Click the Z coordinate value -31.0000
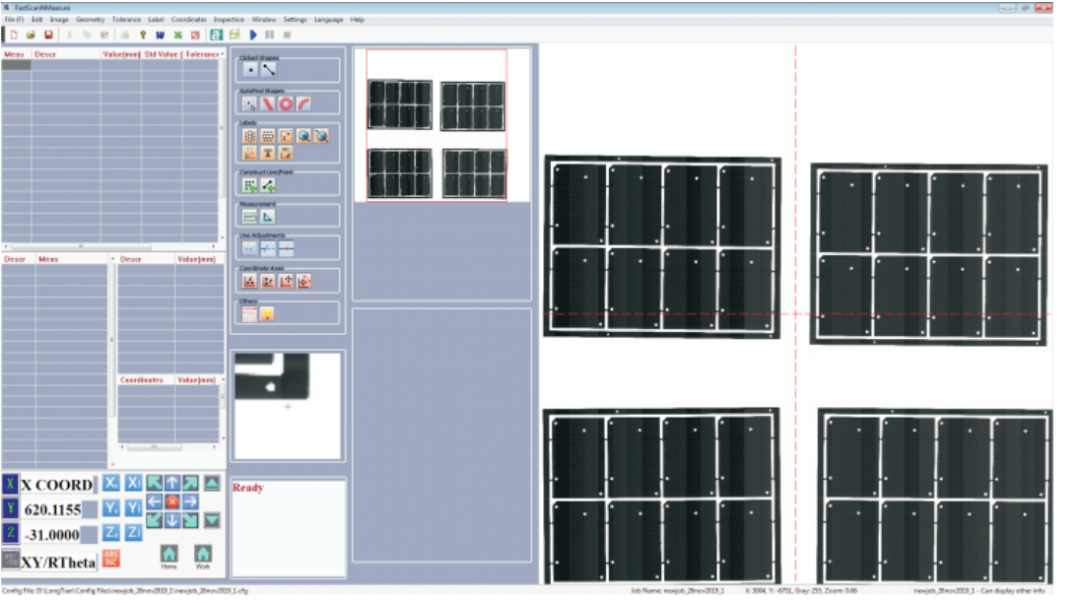Viewport: 1080px width, 603px height. 52,535
